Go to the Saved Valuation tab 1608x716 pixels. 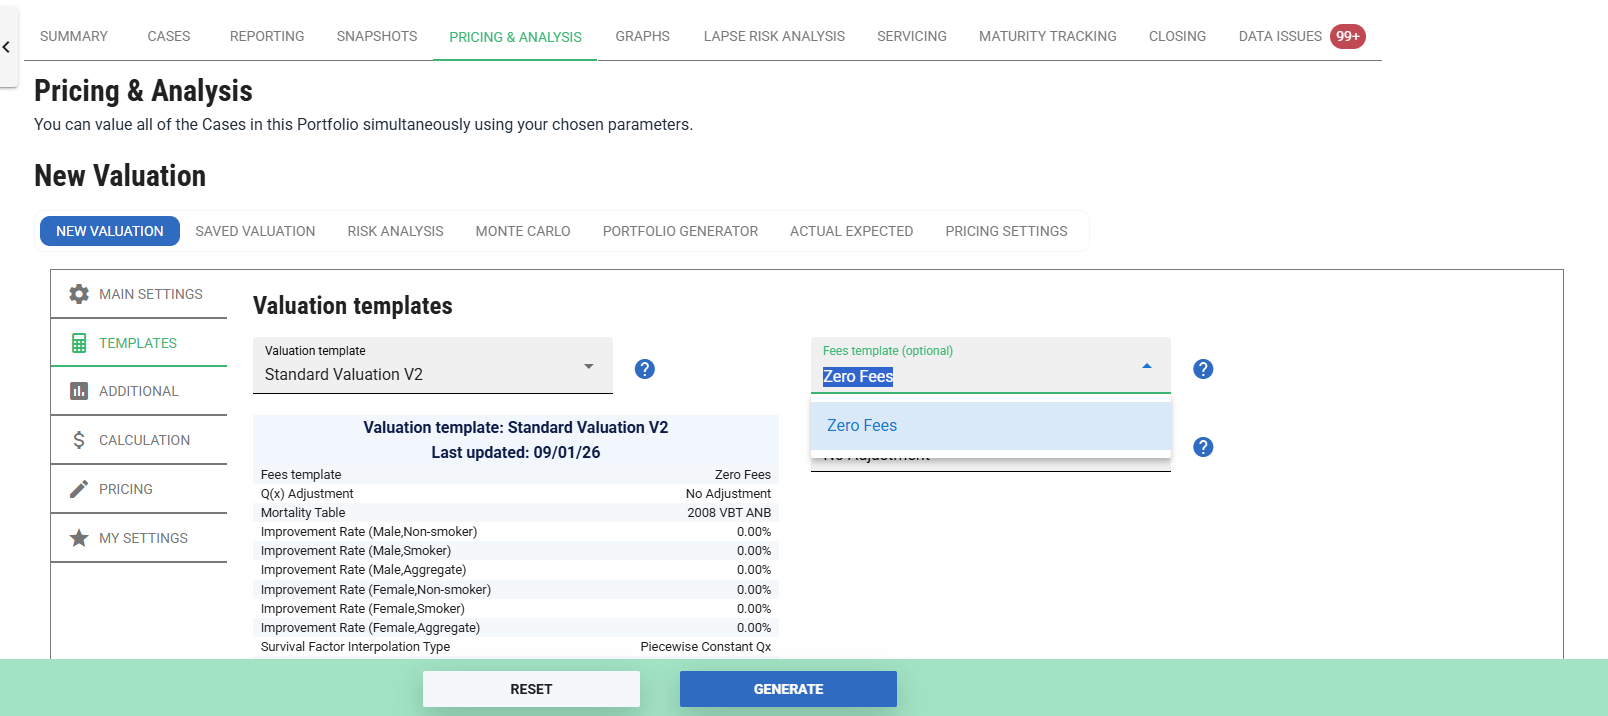coord(255,231)
